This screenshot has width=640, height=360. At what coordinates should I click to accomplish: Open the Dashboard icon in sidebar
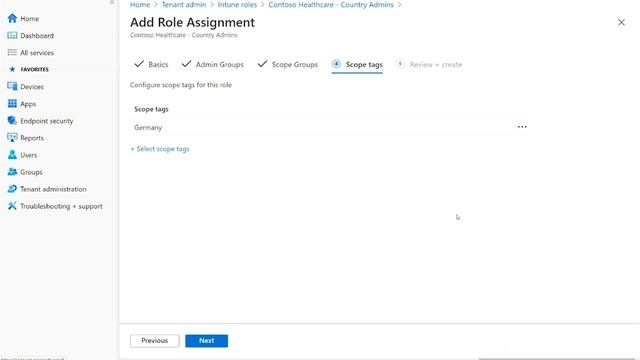point(12,36)
